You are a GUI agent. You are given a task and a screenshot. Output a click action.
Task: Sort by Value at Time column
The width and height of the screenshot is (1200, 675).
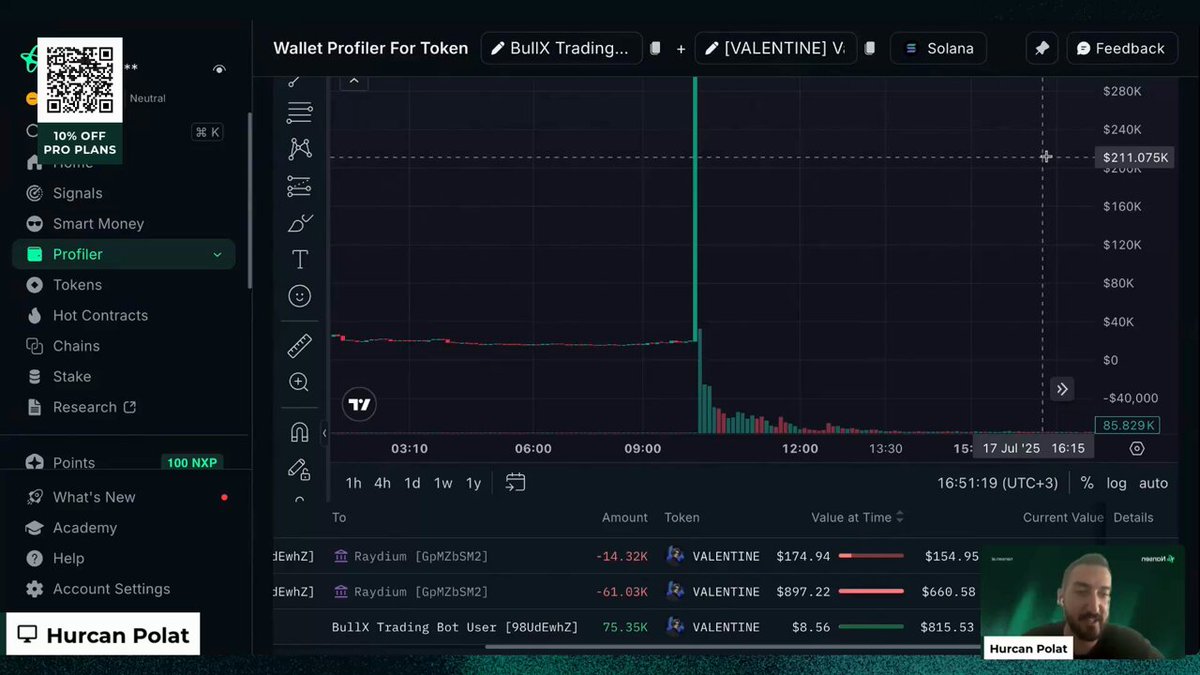857,517
